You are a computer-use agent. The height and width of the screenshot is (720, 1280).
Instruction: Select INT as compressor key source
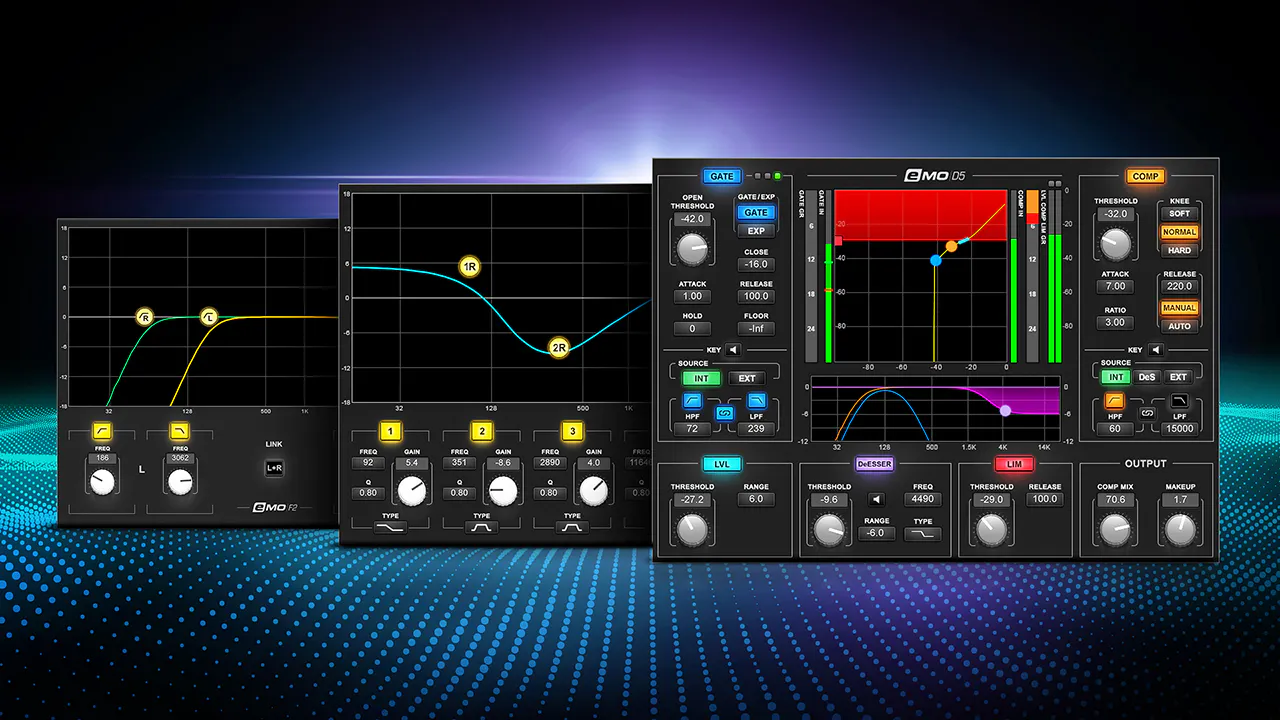coord(1115,377)
